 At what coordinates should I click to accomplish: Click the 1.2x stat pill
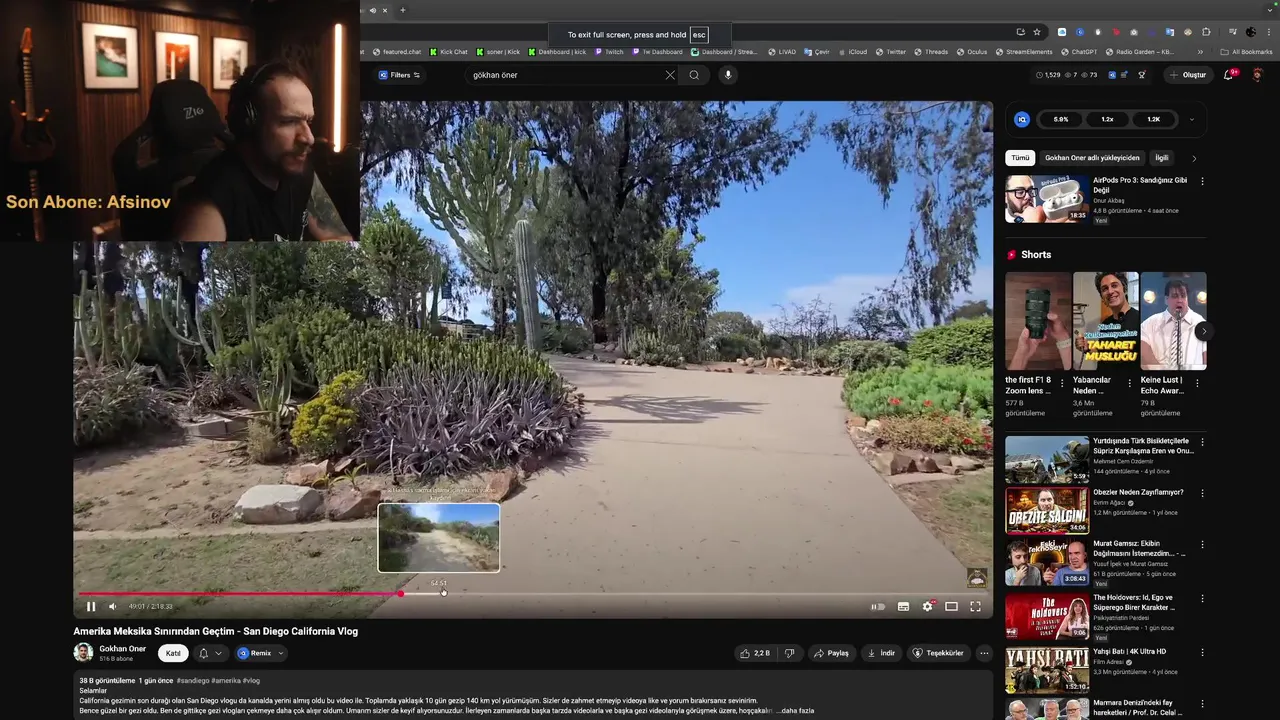[1107, 119]
